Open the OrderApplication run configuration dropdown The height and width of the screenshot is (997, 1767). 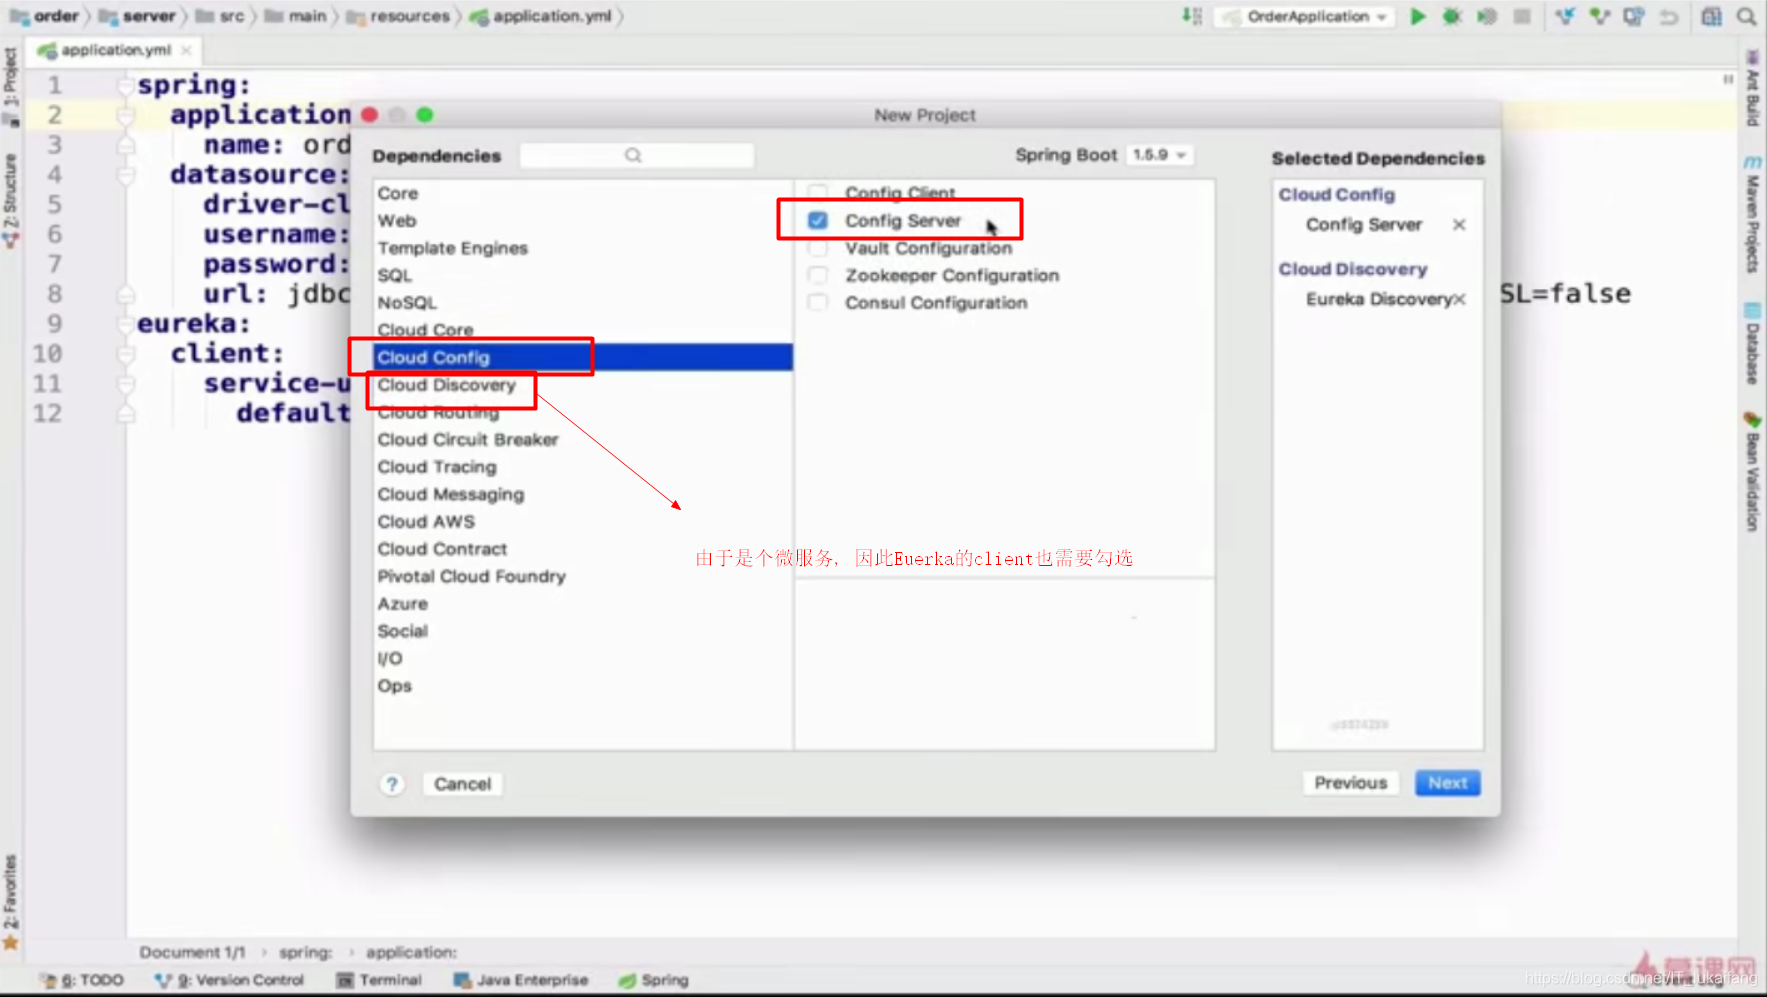pos(1305,16)
